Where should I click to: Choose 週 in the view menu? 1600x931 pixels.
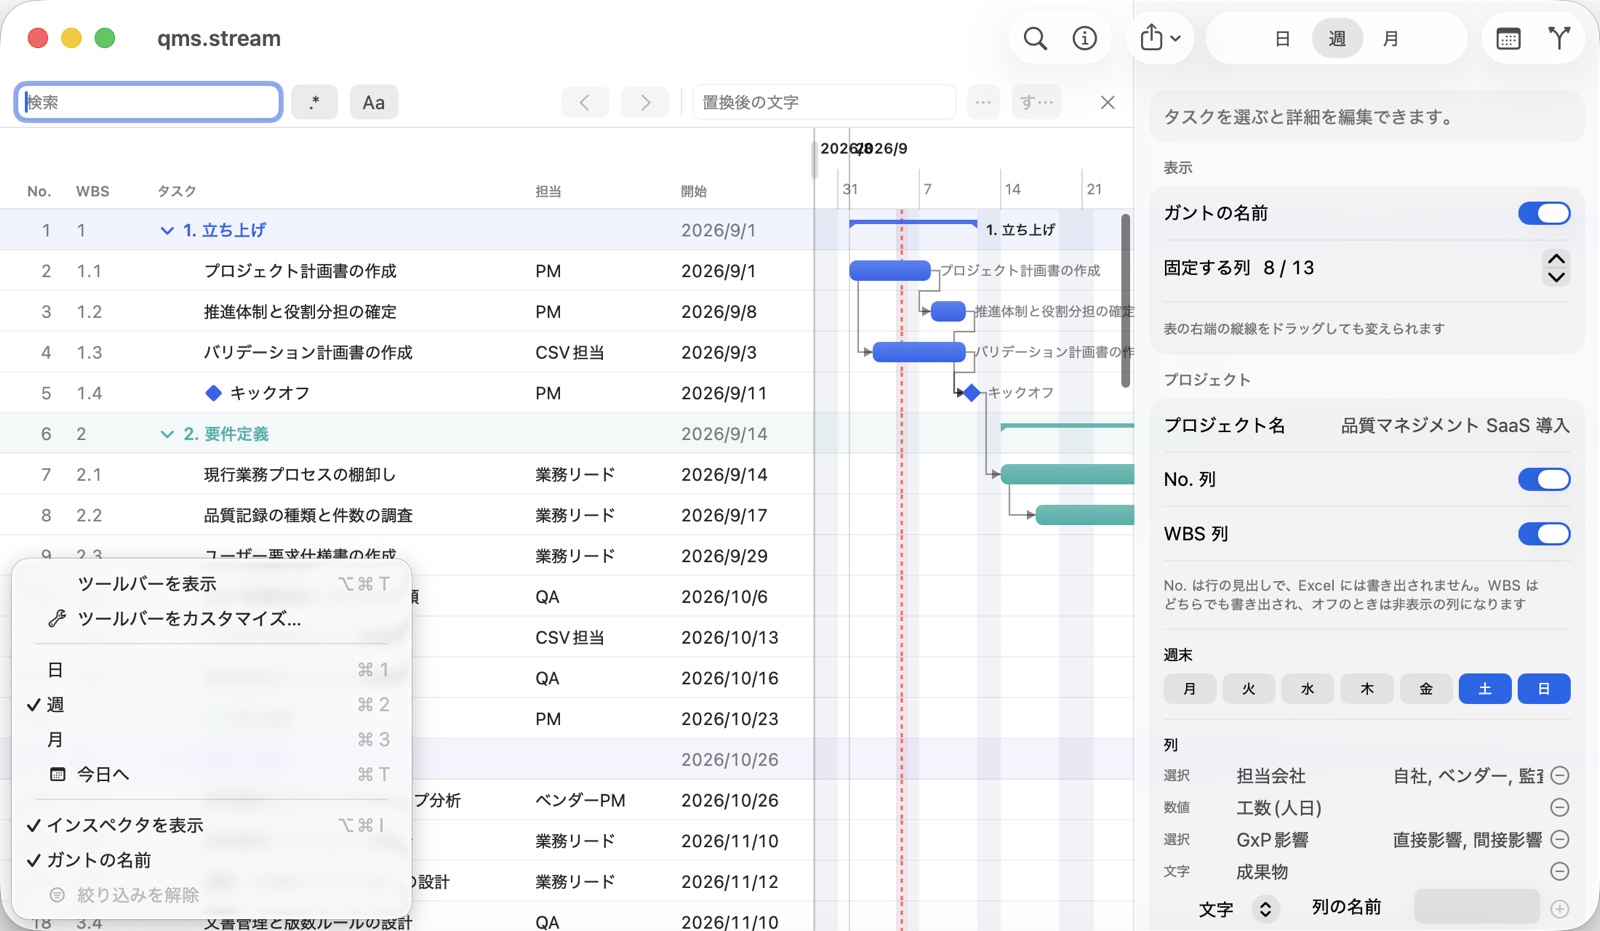point(212,705)
